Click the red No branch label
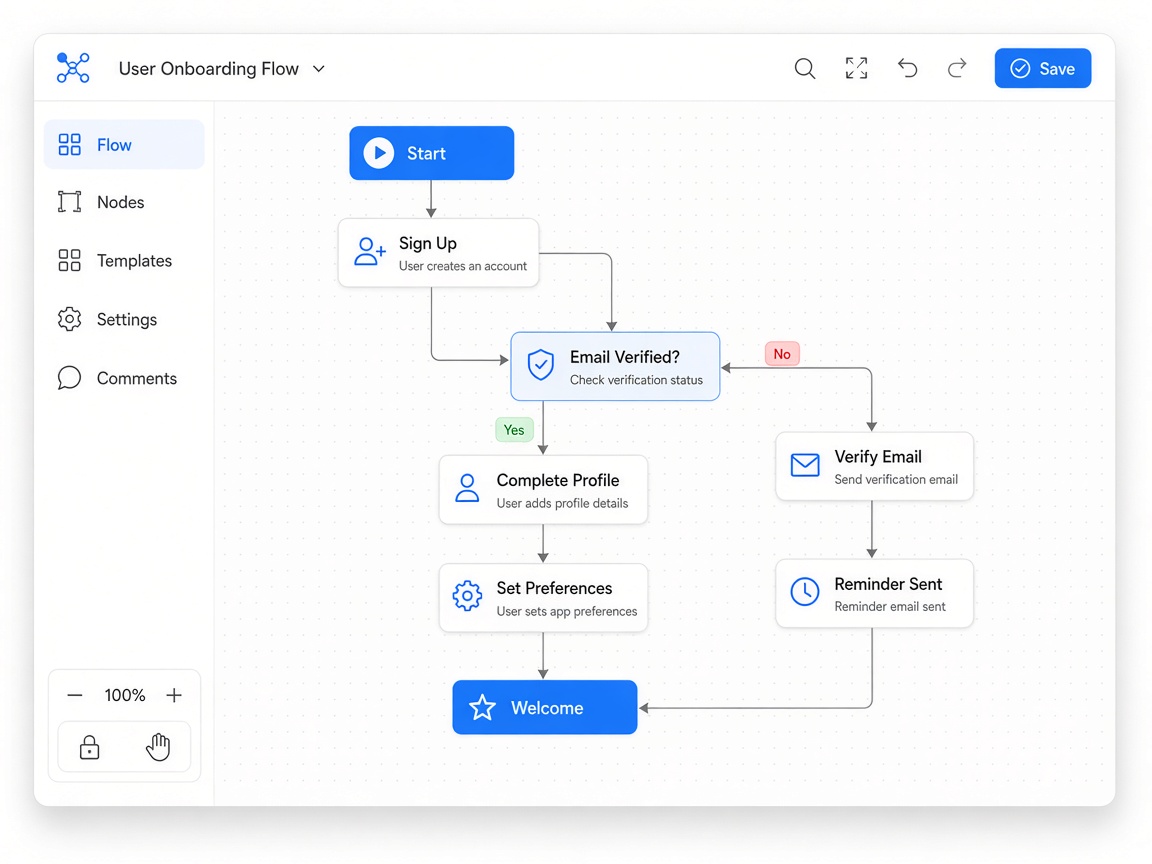The height and width of the screenshot is (864, 1152). coord(782,354)
